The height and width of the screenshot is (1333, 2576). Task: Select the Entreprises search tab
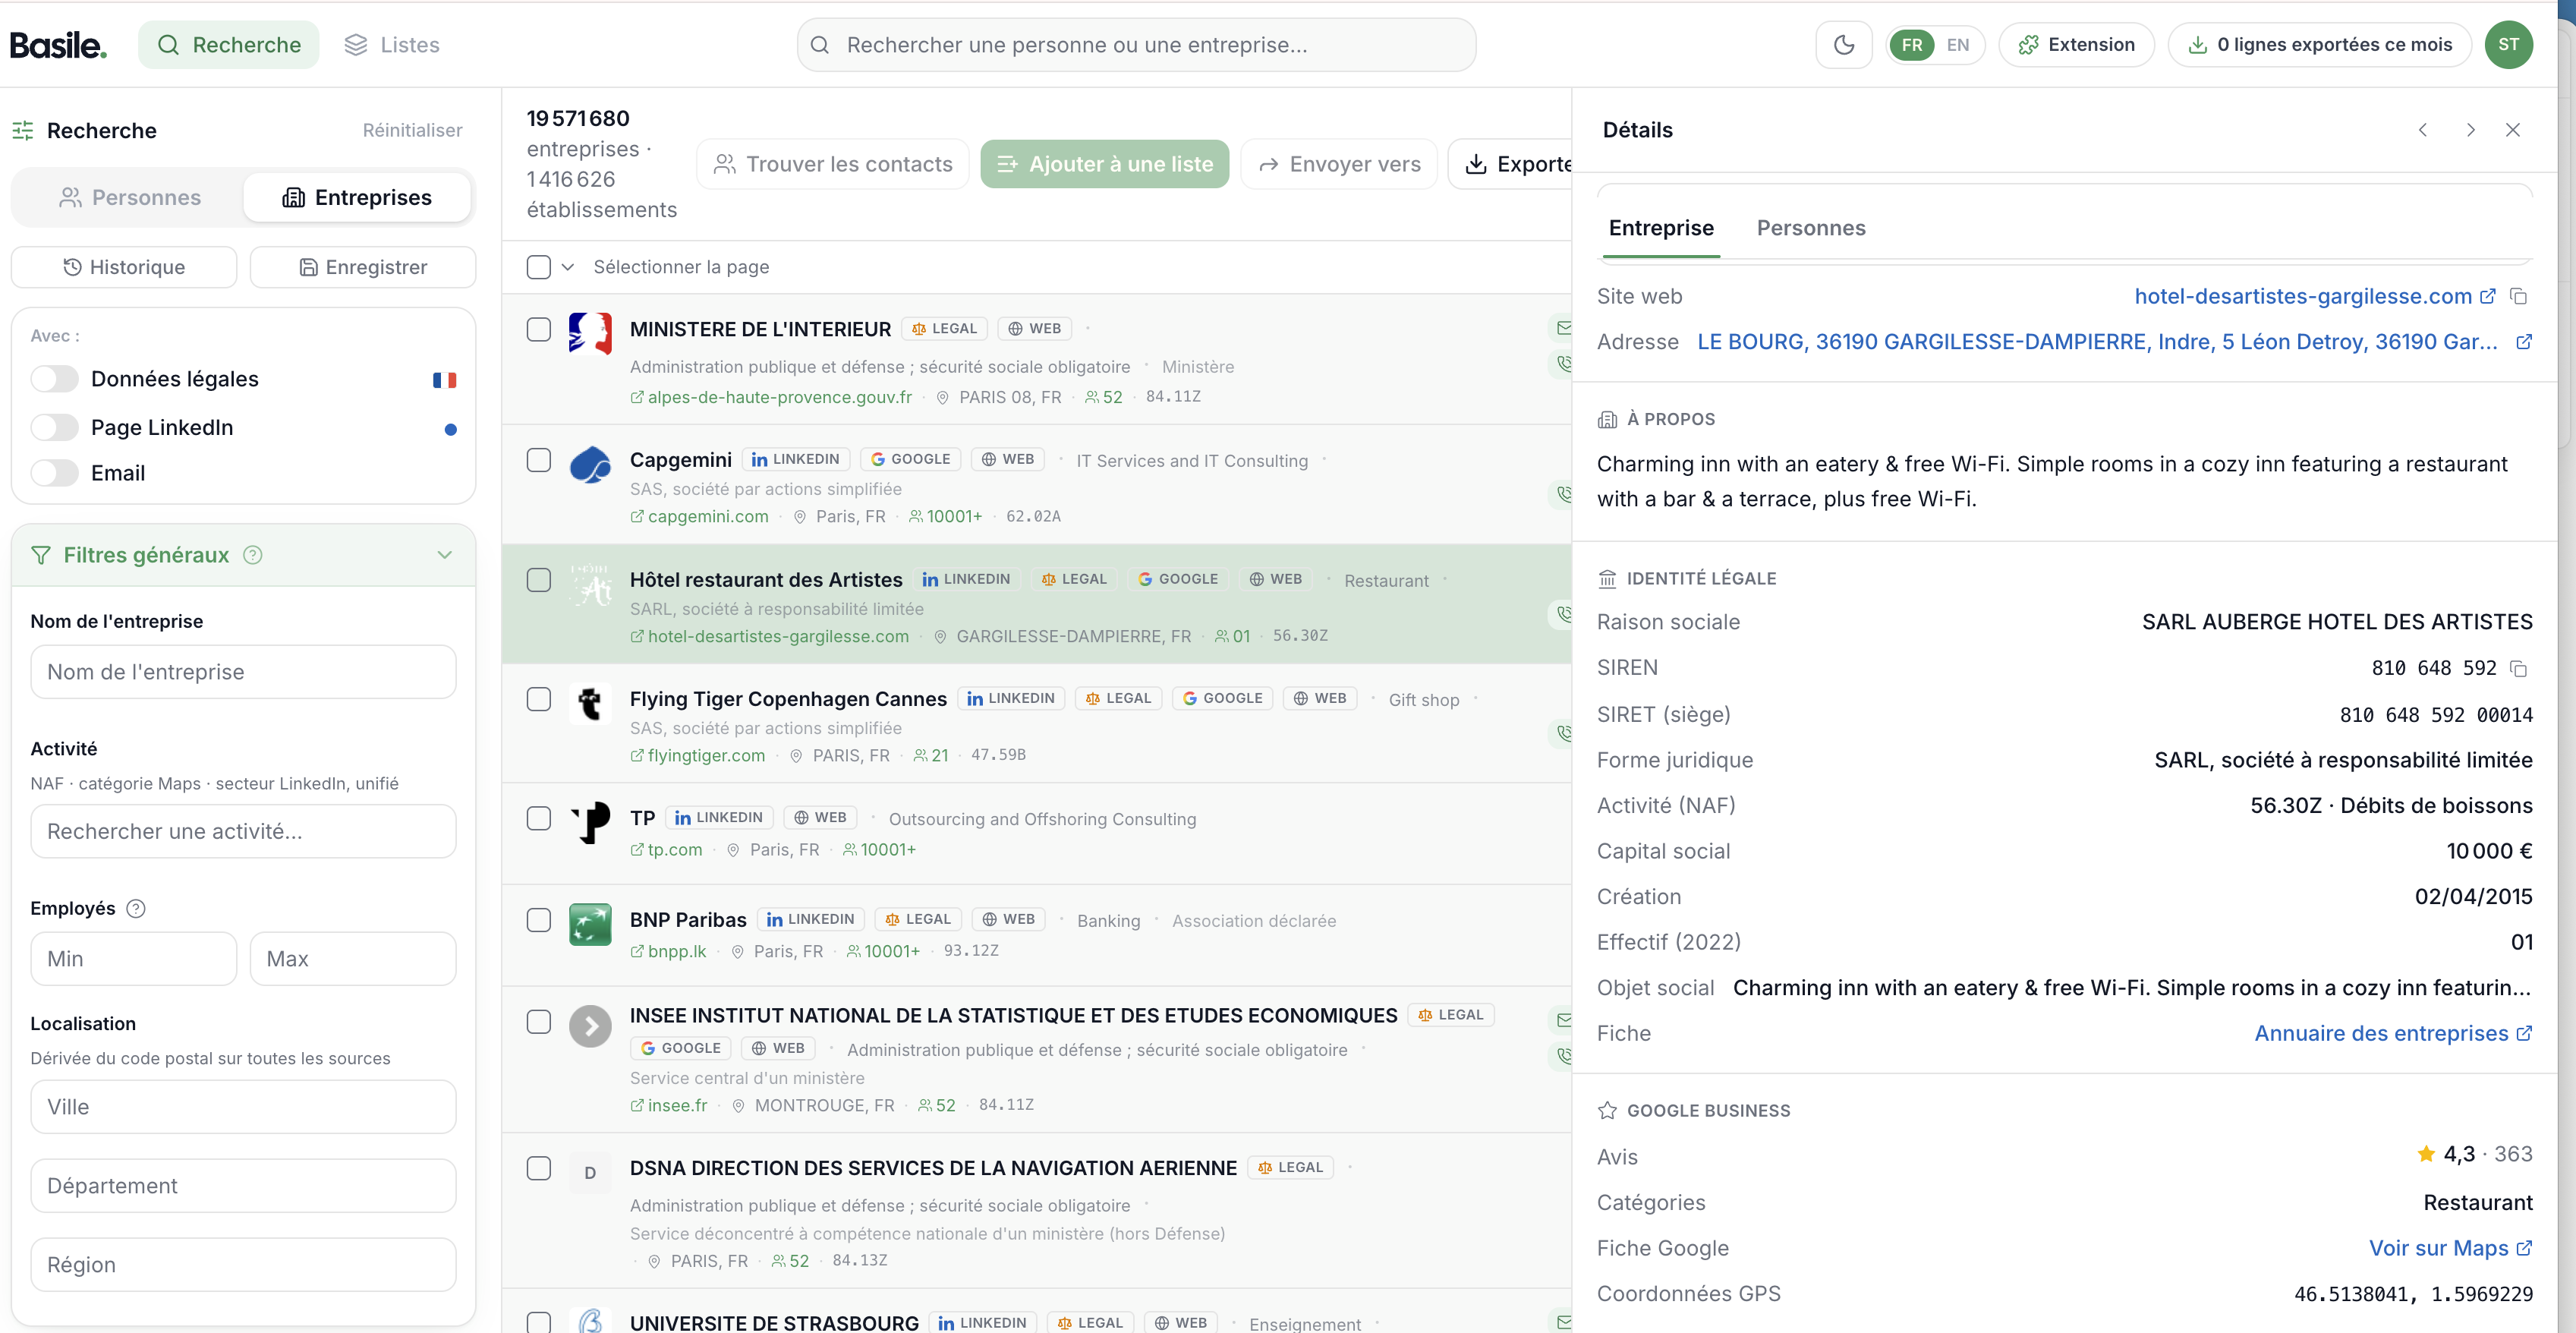(357, 198)
